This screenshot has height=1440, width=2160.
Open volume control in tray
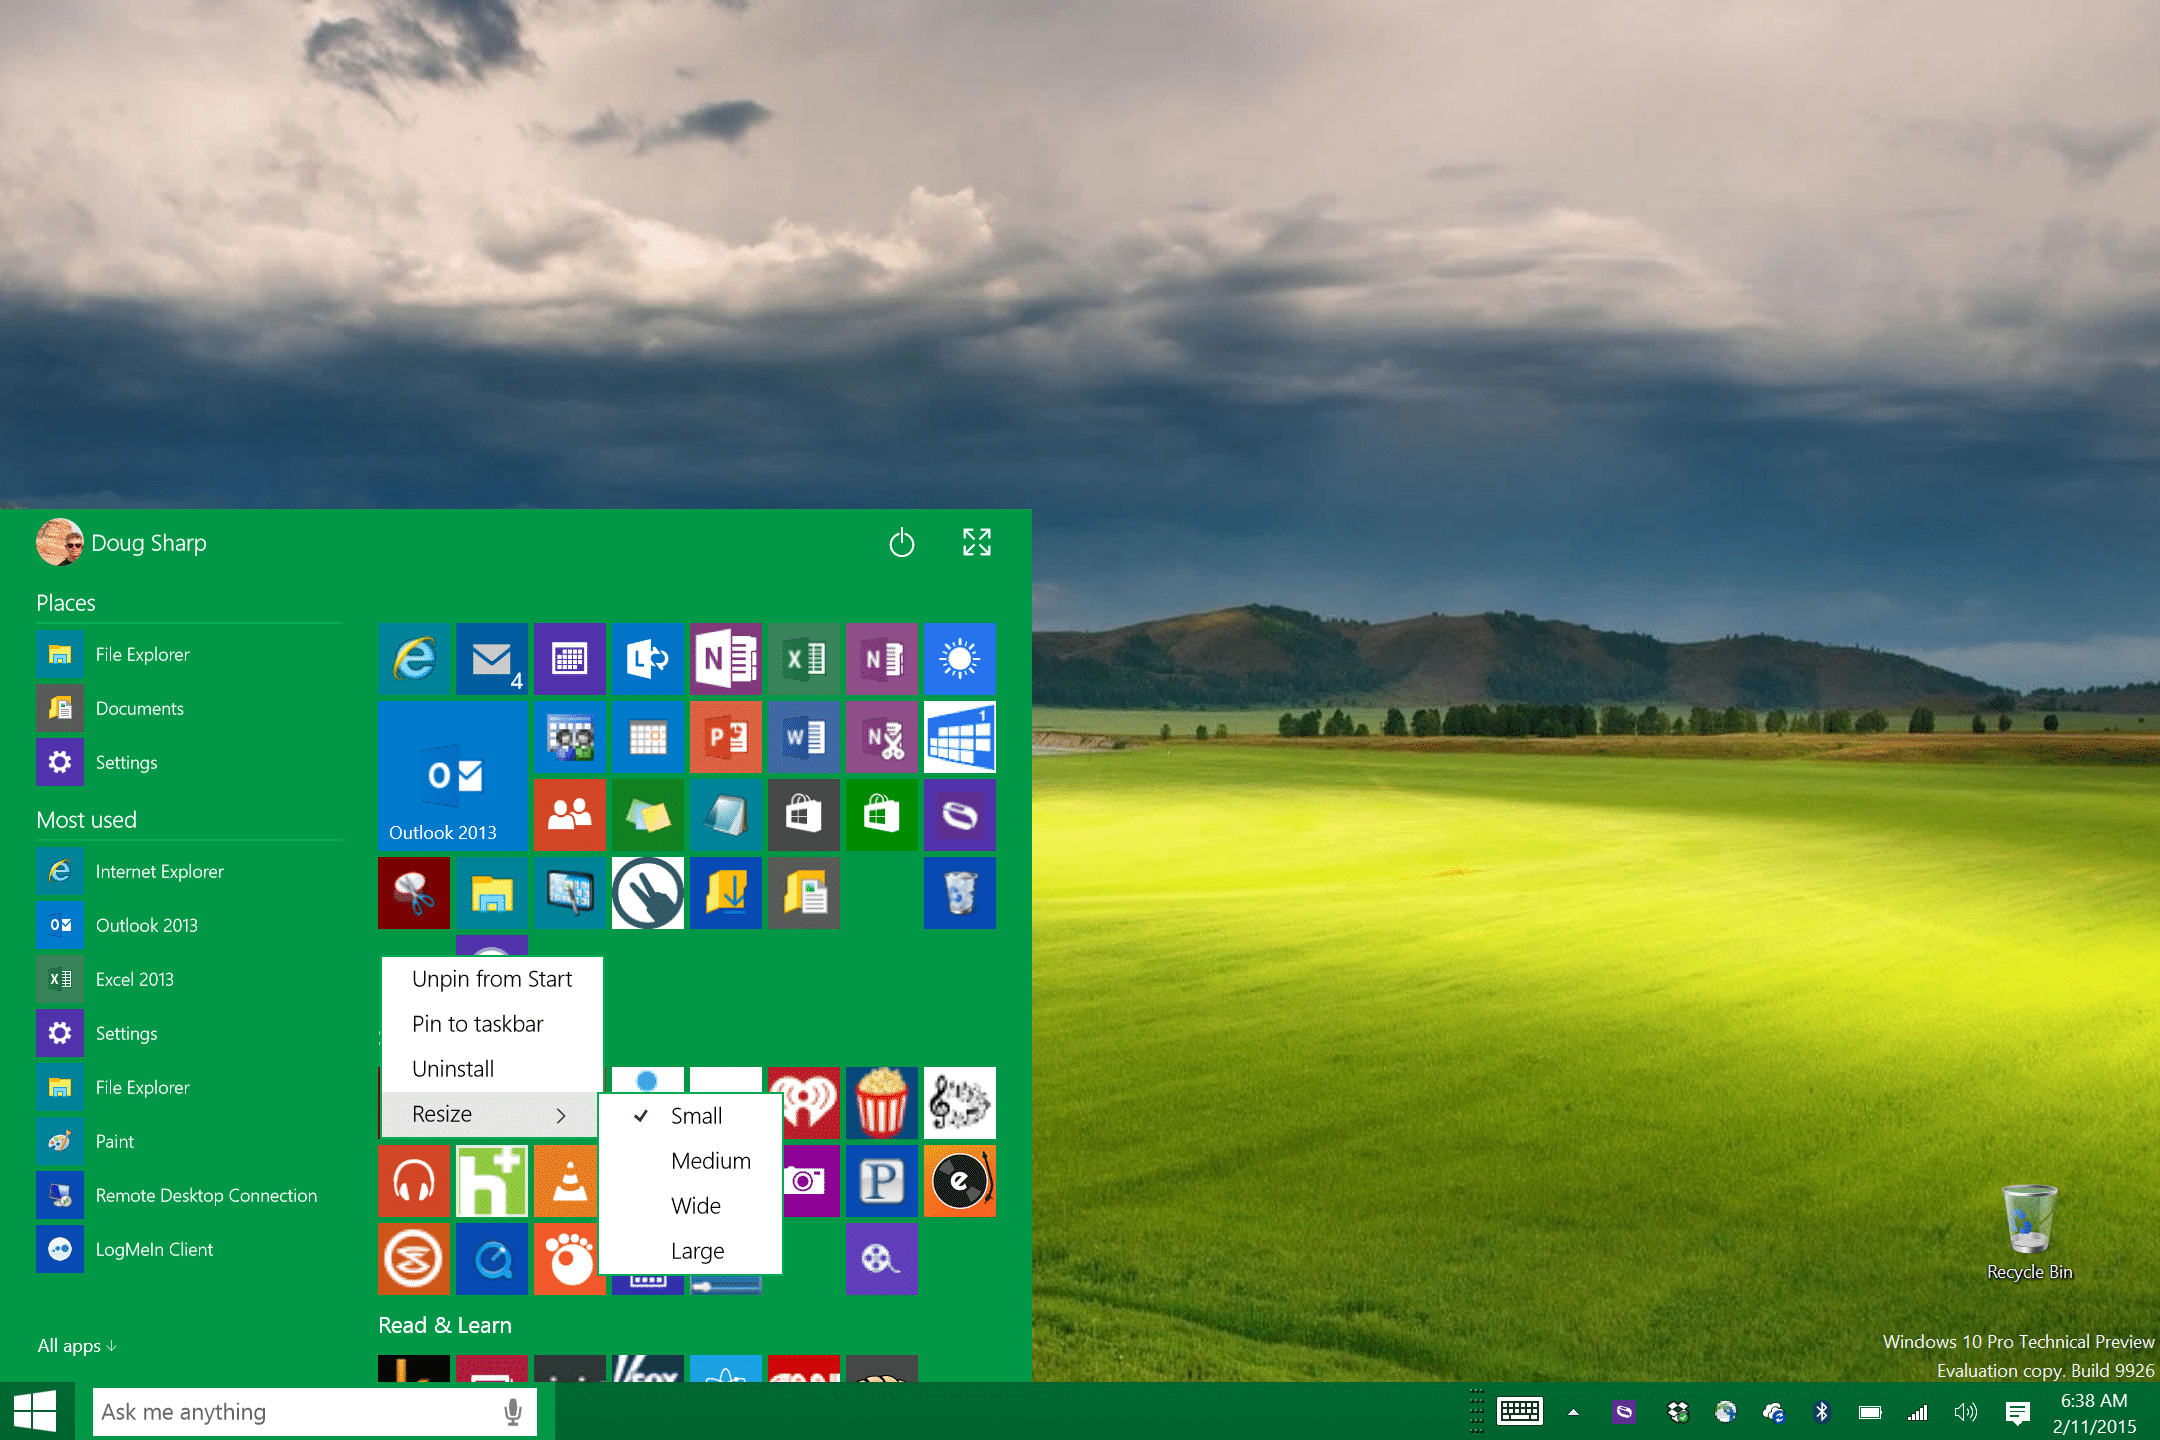1965,1412
